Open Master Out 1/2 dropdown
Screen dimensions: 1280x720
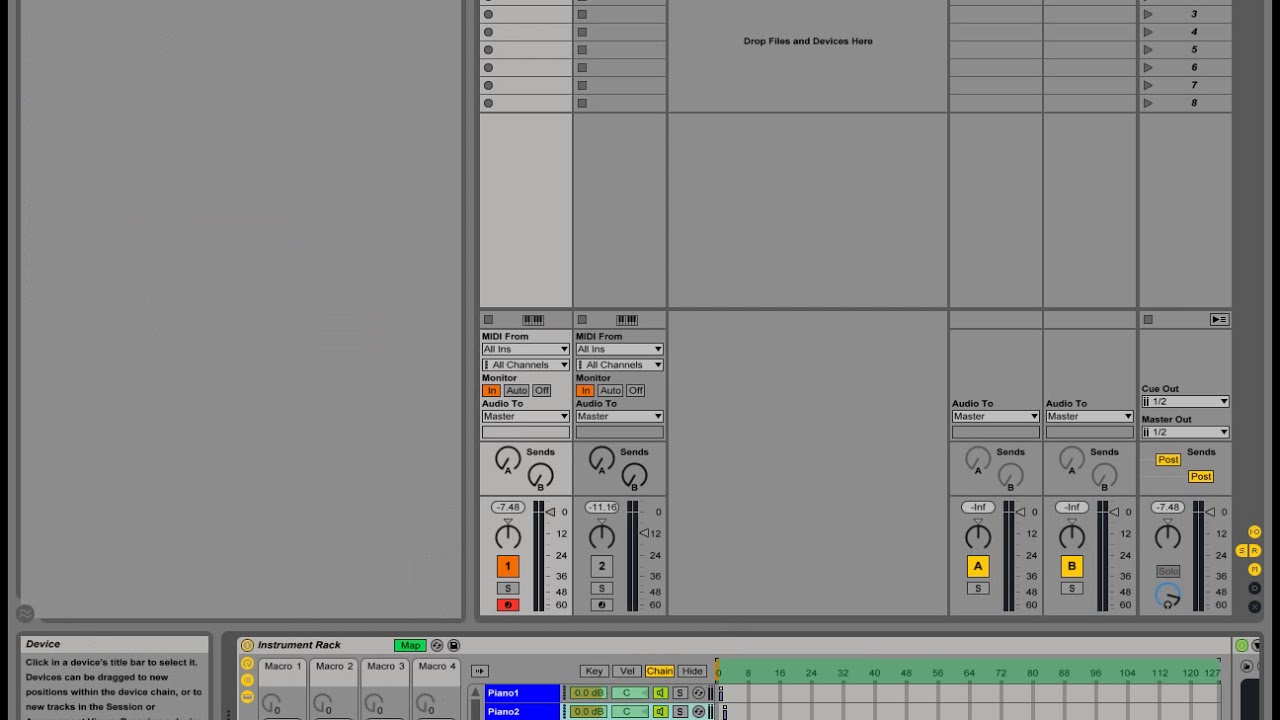(x=1185, y=432)
